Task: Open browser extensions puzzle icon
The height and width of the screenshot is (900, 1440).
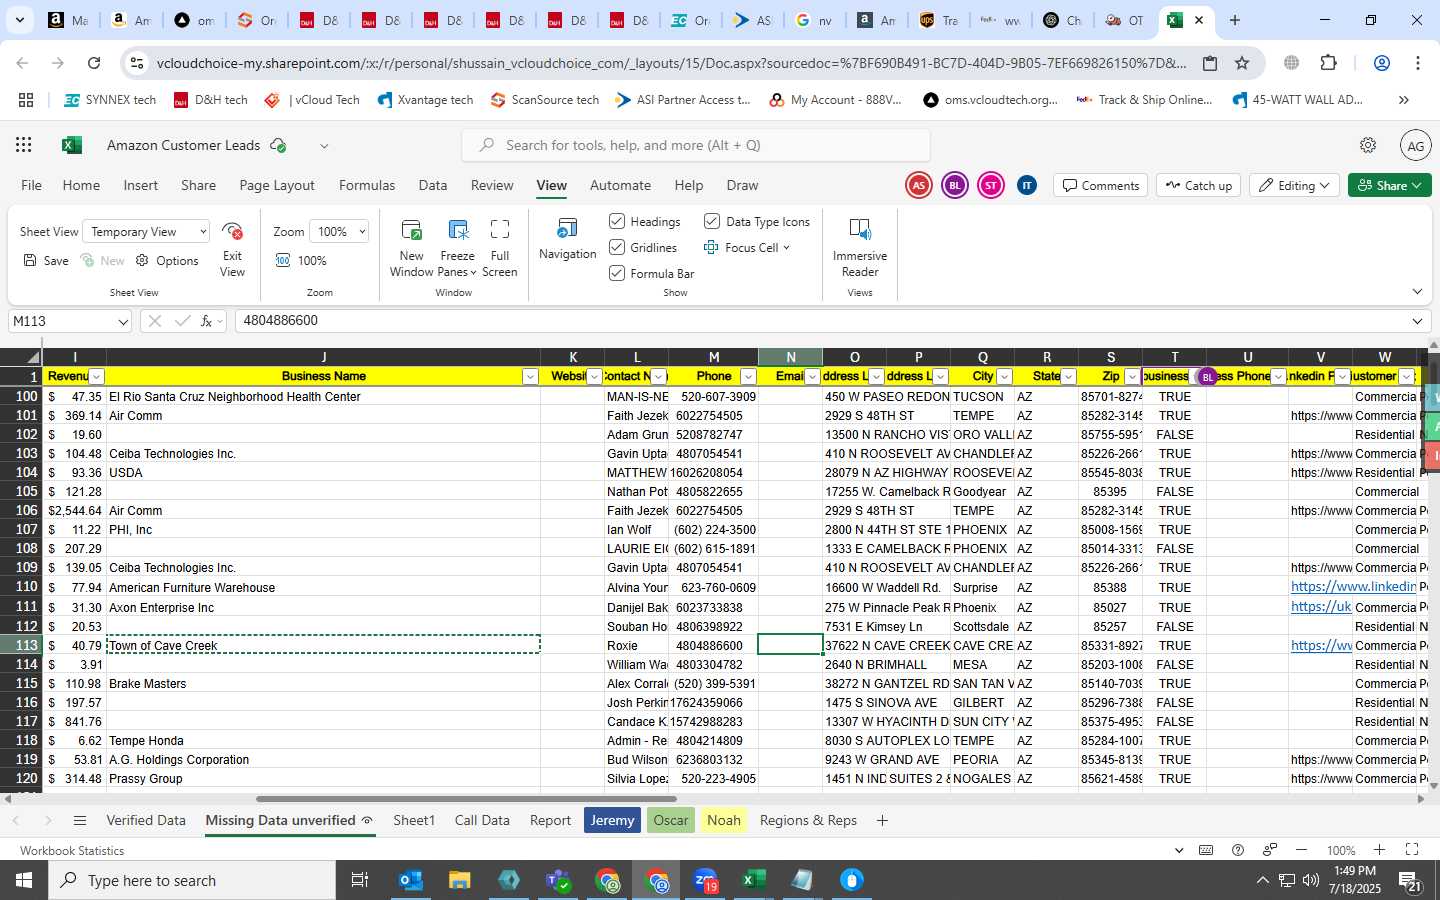Action: (1328, 63)
